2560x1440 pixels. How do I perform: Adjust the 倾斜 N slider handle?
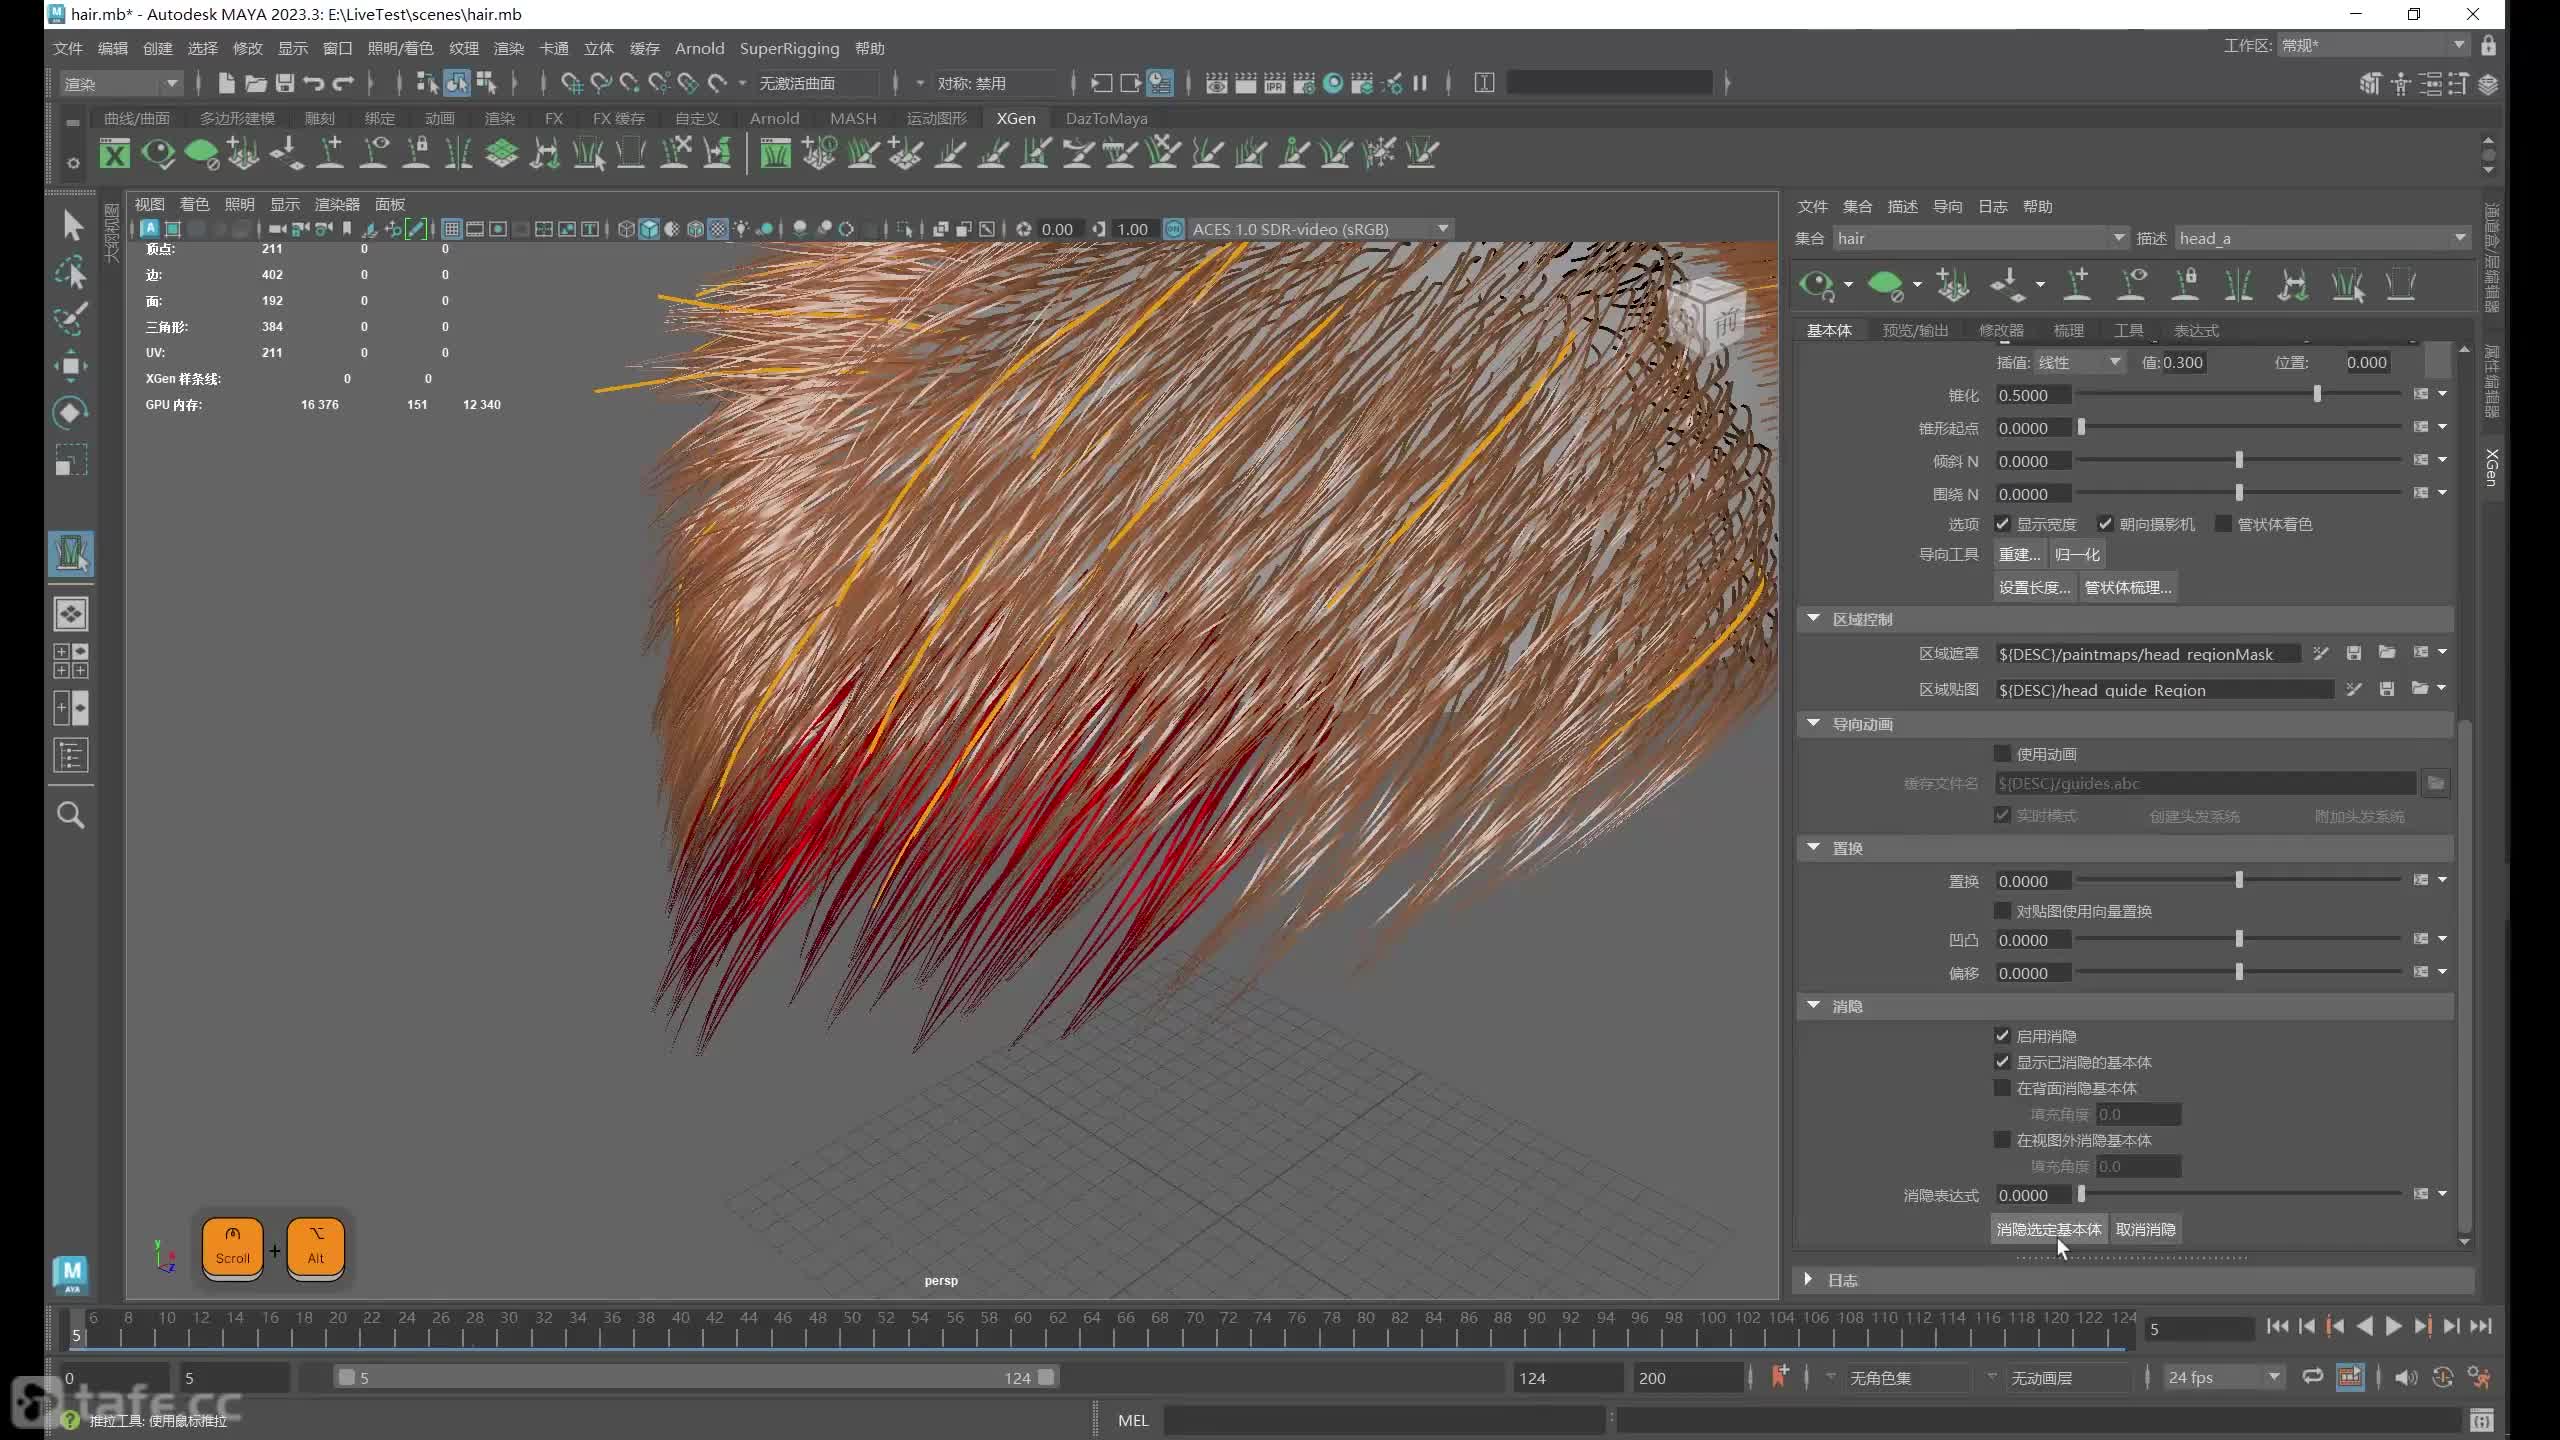tap(2239, 460)
